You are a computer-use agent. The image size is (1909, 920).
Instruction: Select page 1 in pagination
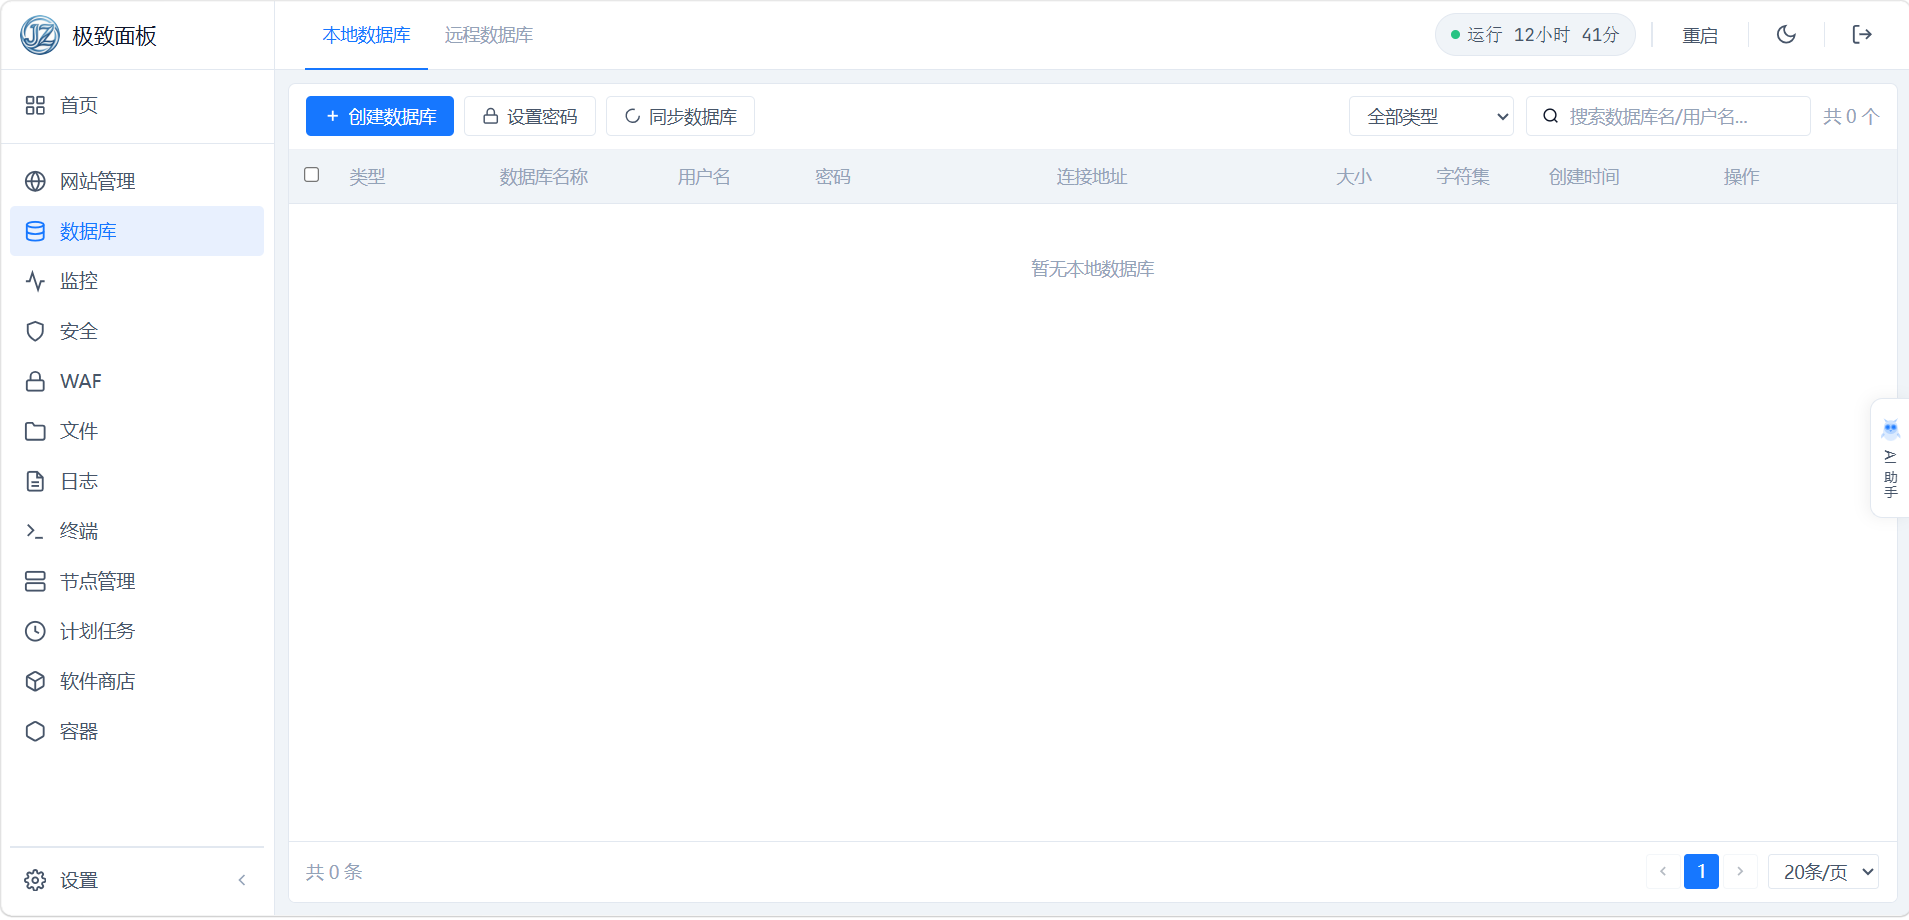(1701, 872)
